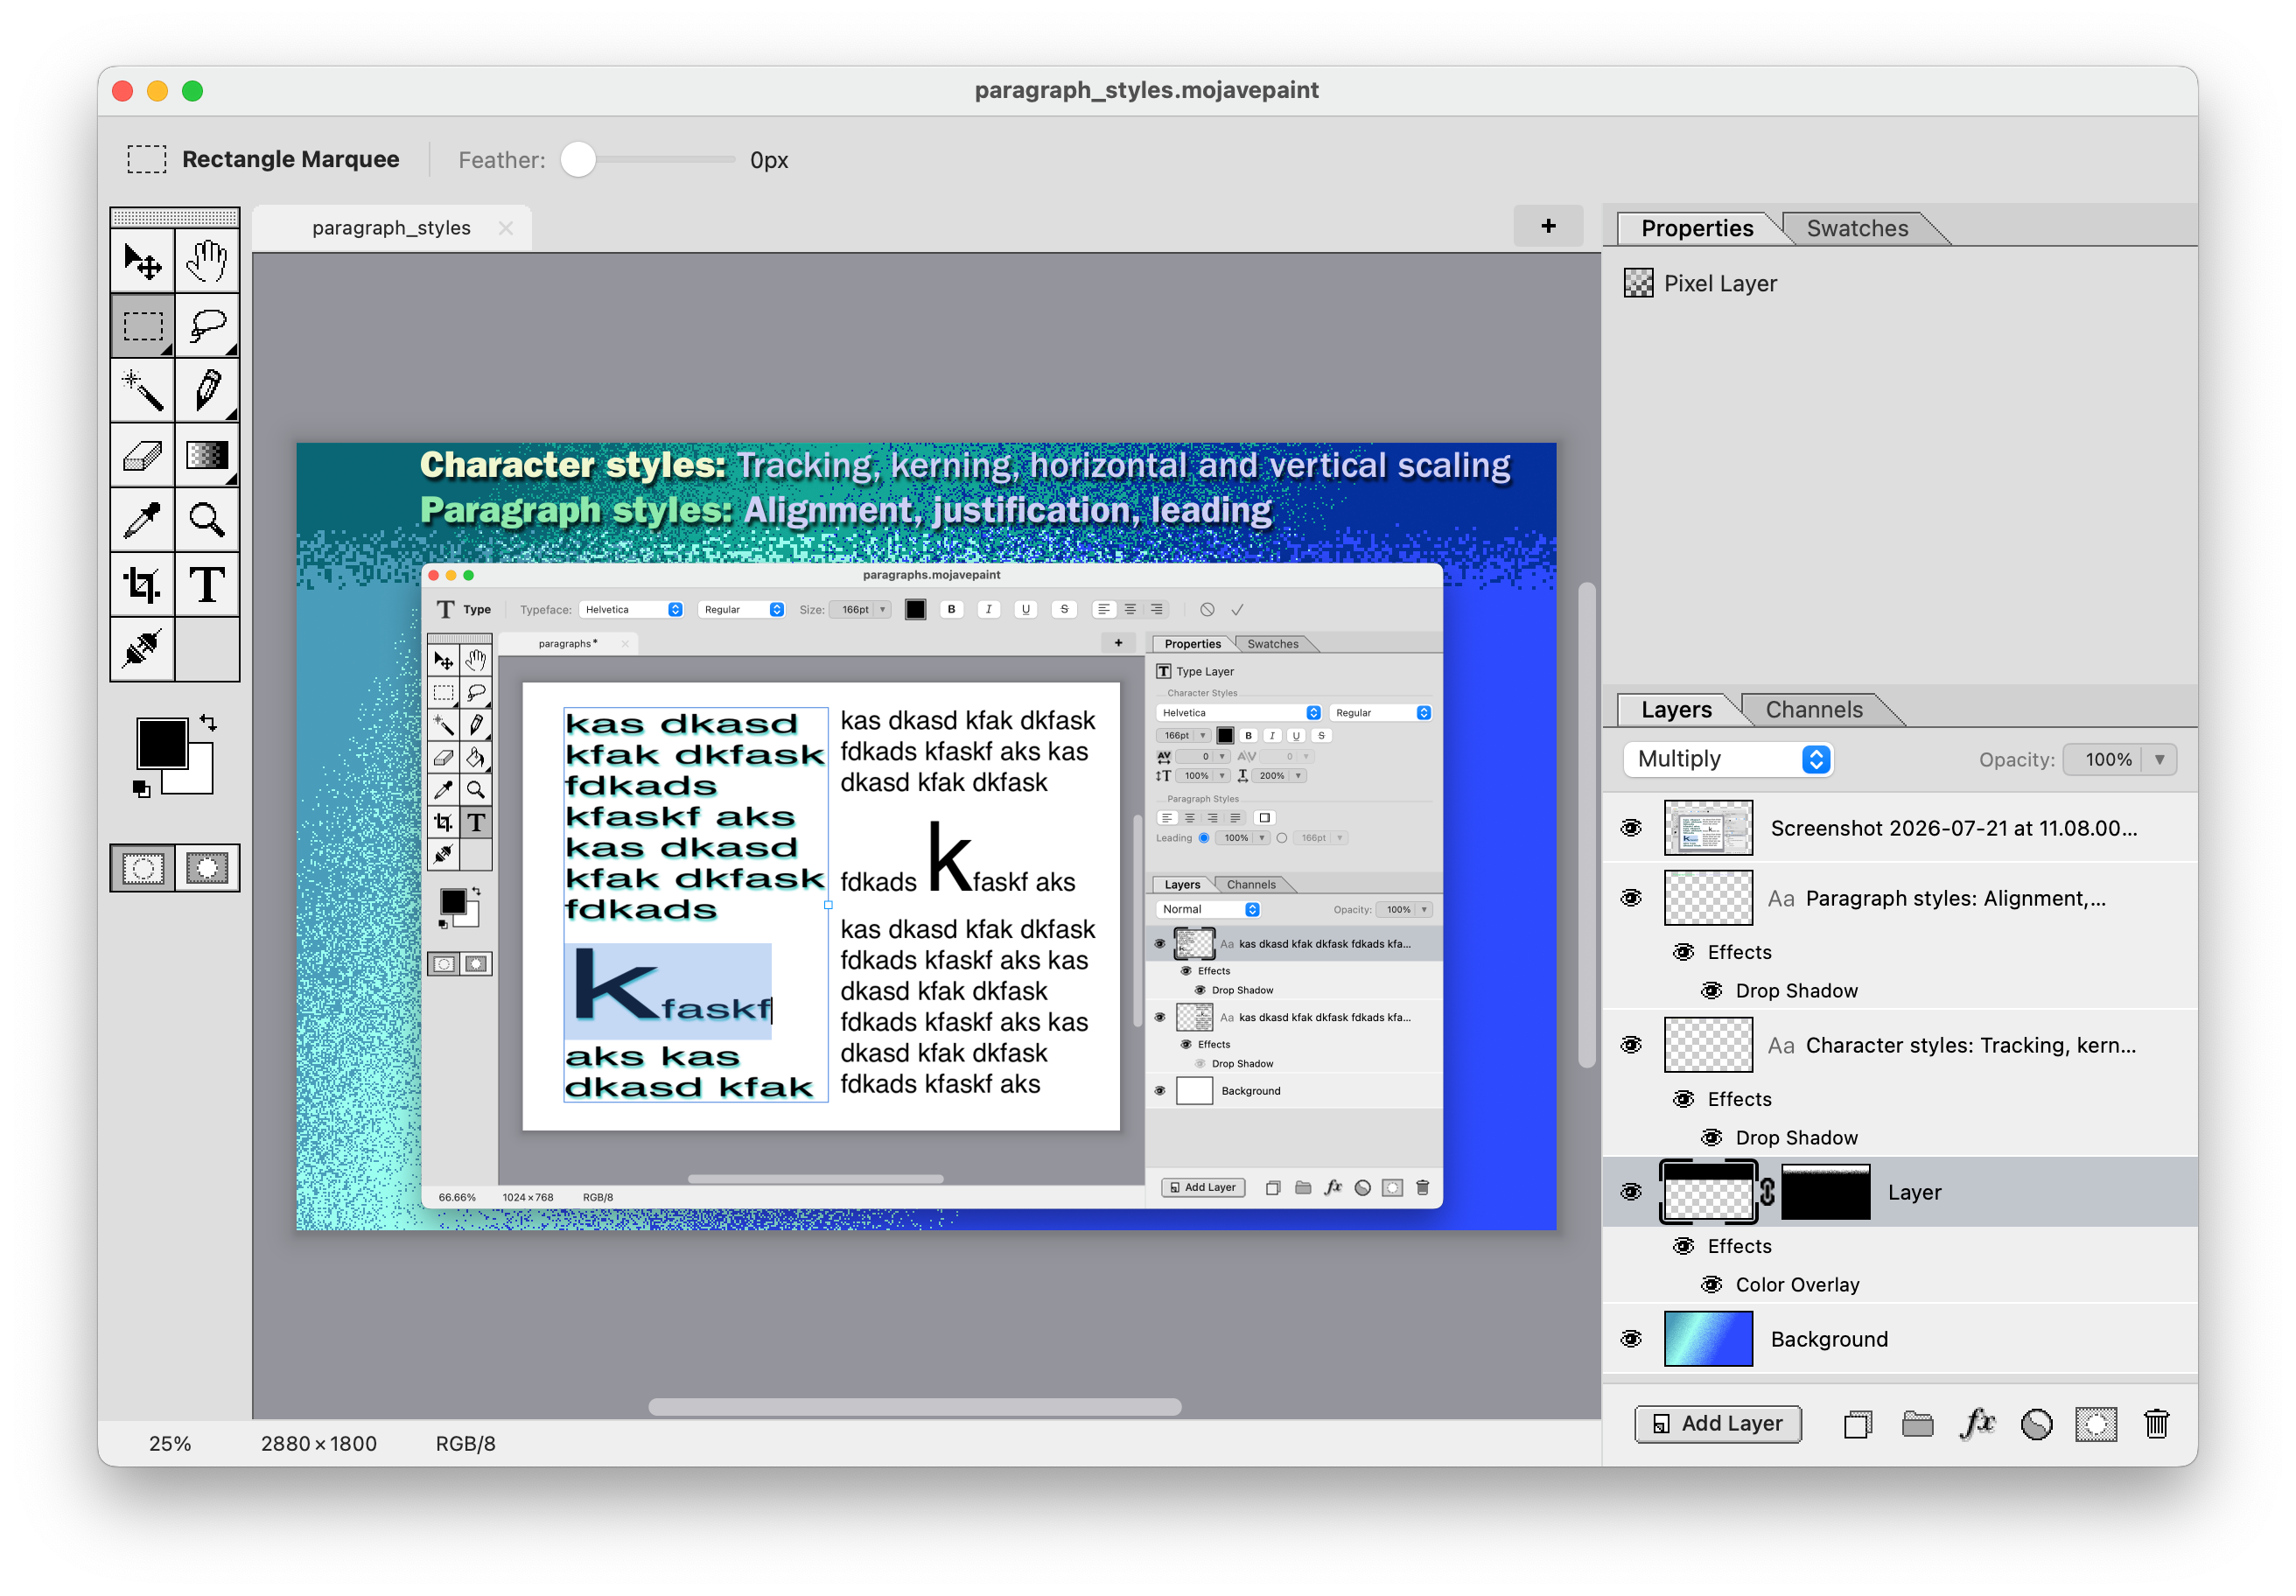Image resolution: width=2296 pixels, height=1596 pixels.
Task: Open a new document tab with the plus button
Action: click(x=1548, y=226)
